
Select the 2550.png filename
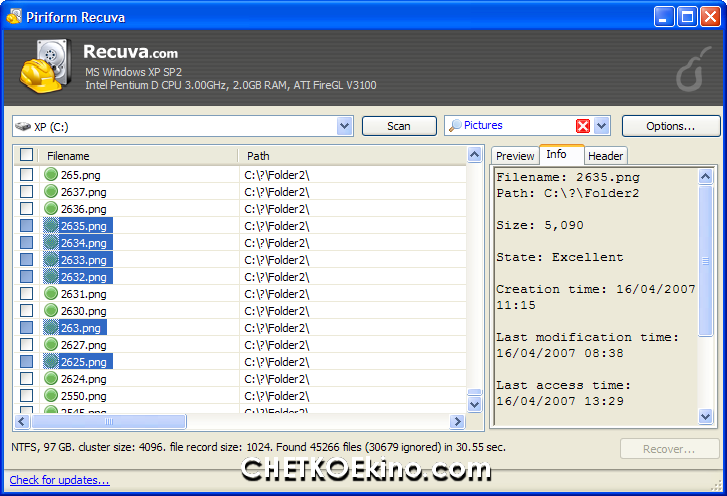click(83, 396)
